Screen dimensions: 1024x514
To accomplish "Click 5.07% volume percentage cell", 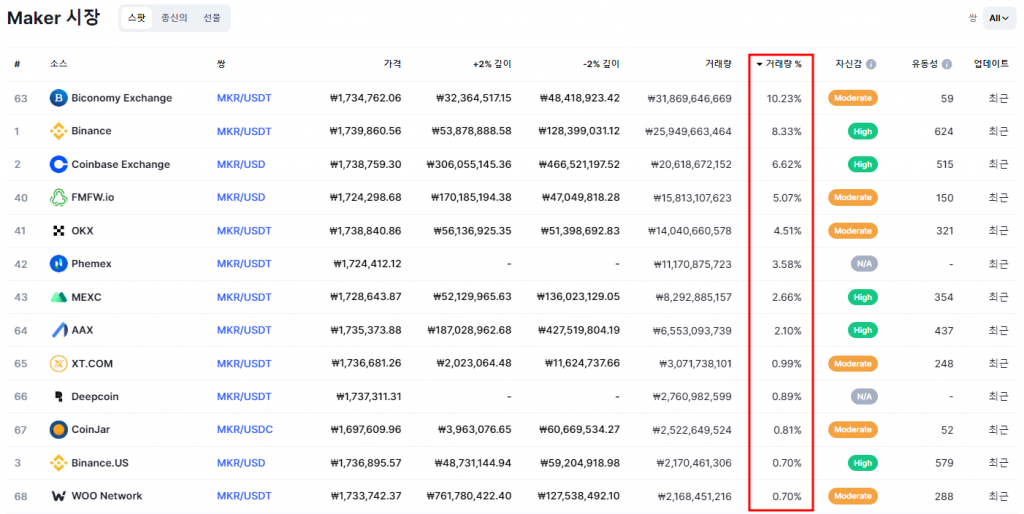I will [787, 198].
